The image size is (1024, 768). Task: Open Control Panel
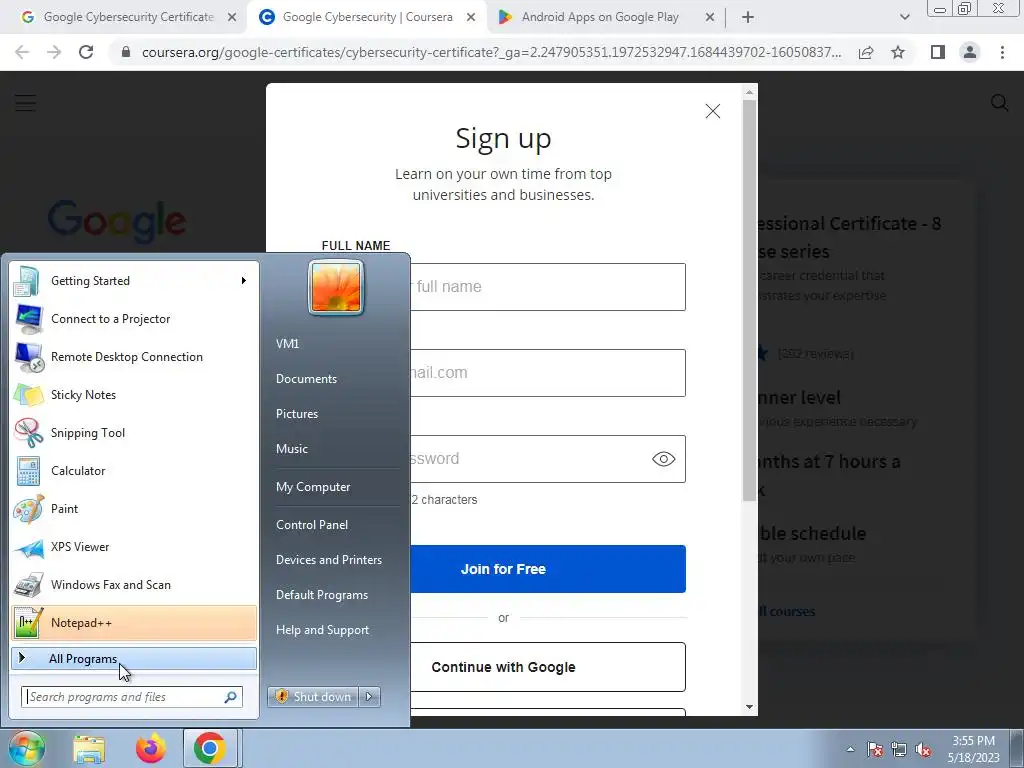tap(312, 525)
